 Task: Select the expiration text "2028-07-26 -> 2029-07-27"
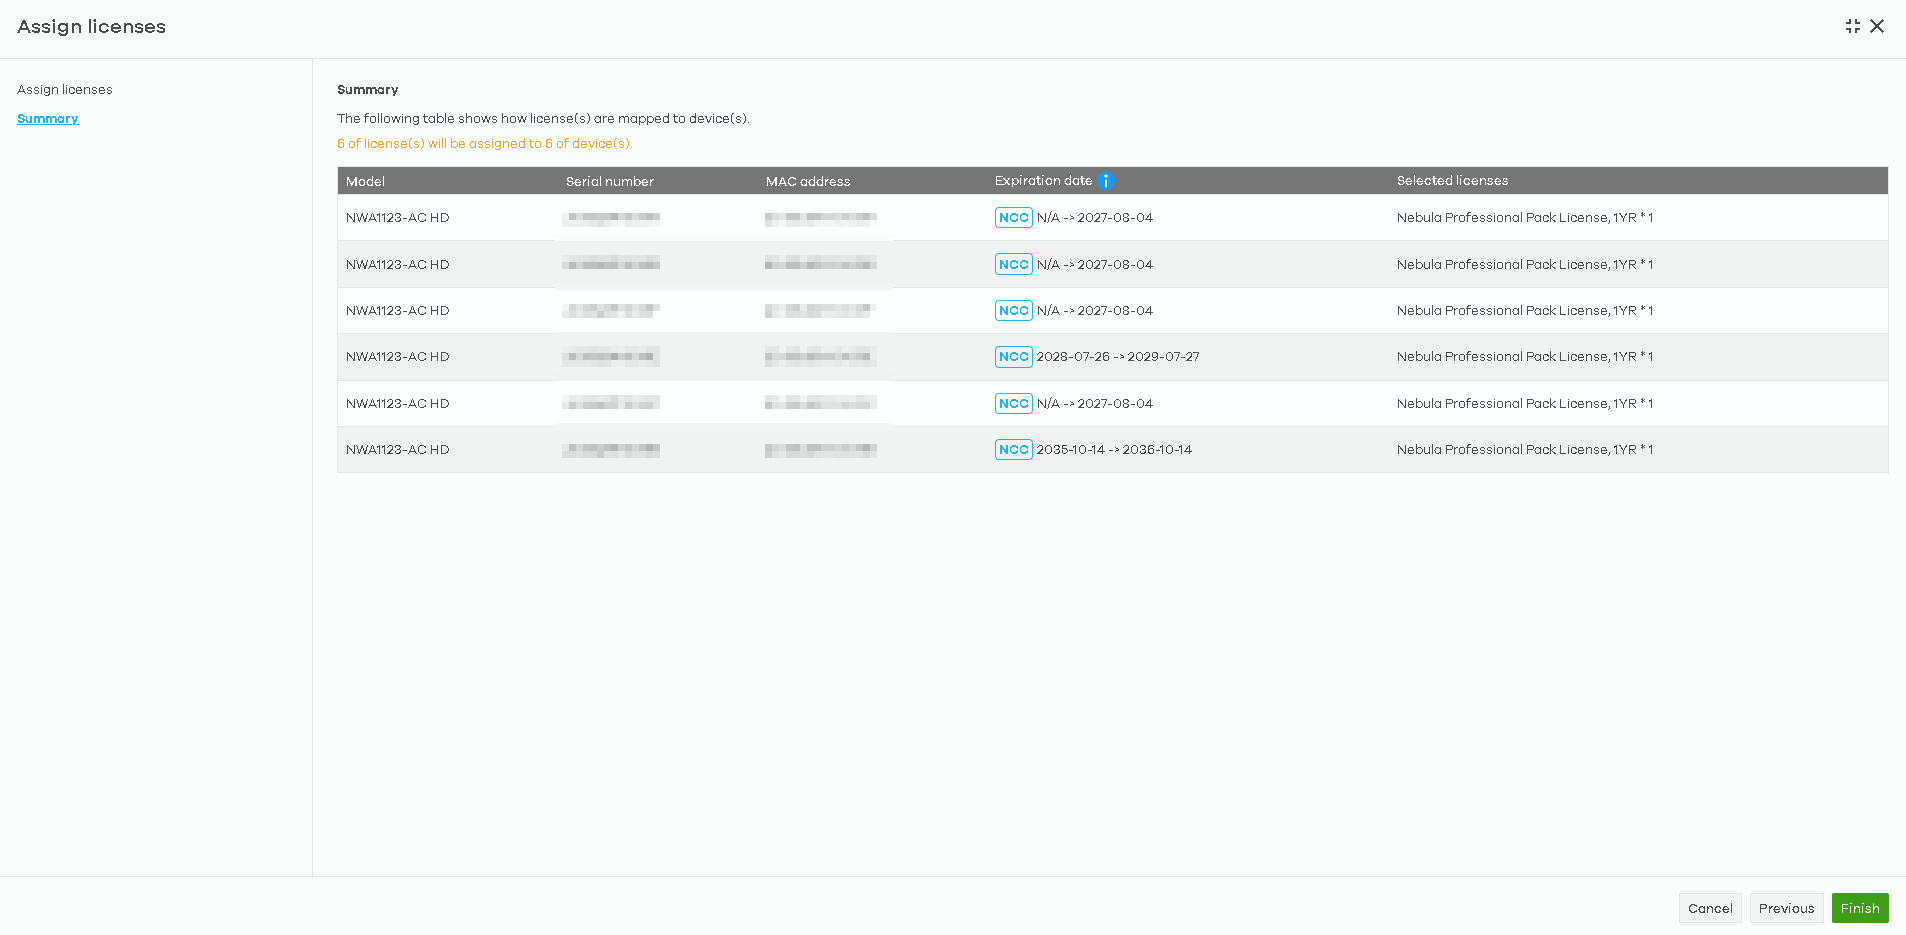[1118, 357]
